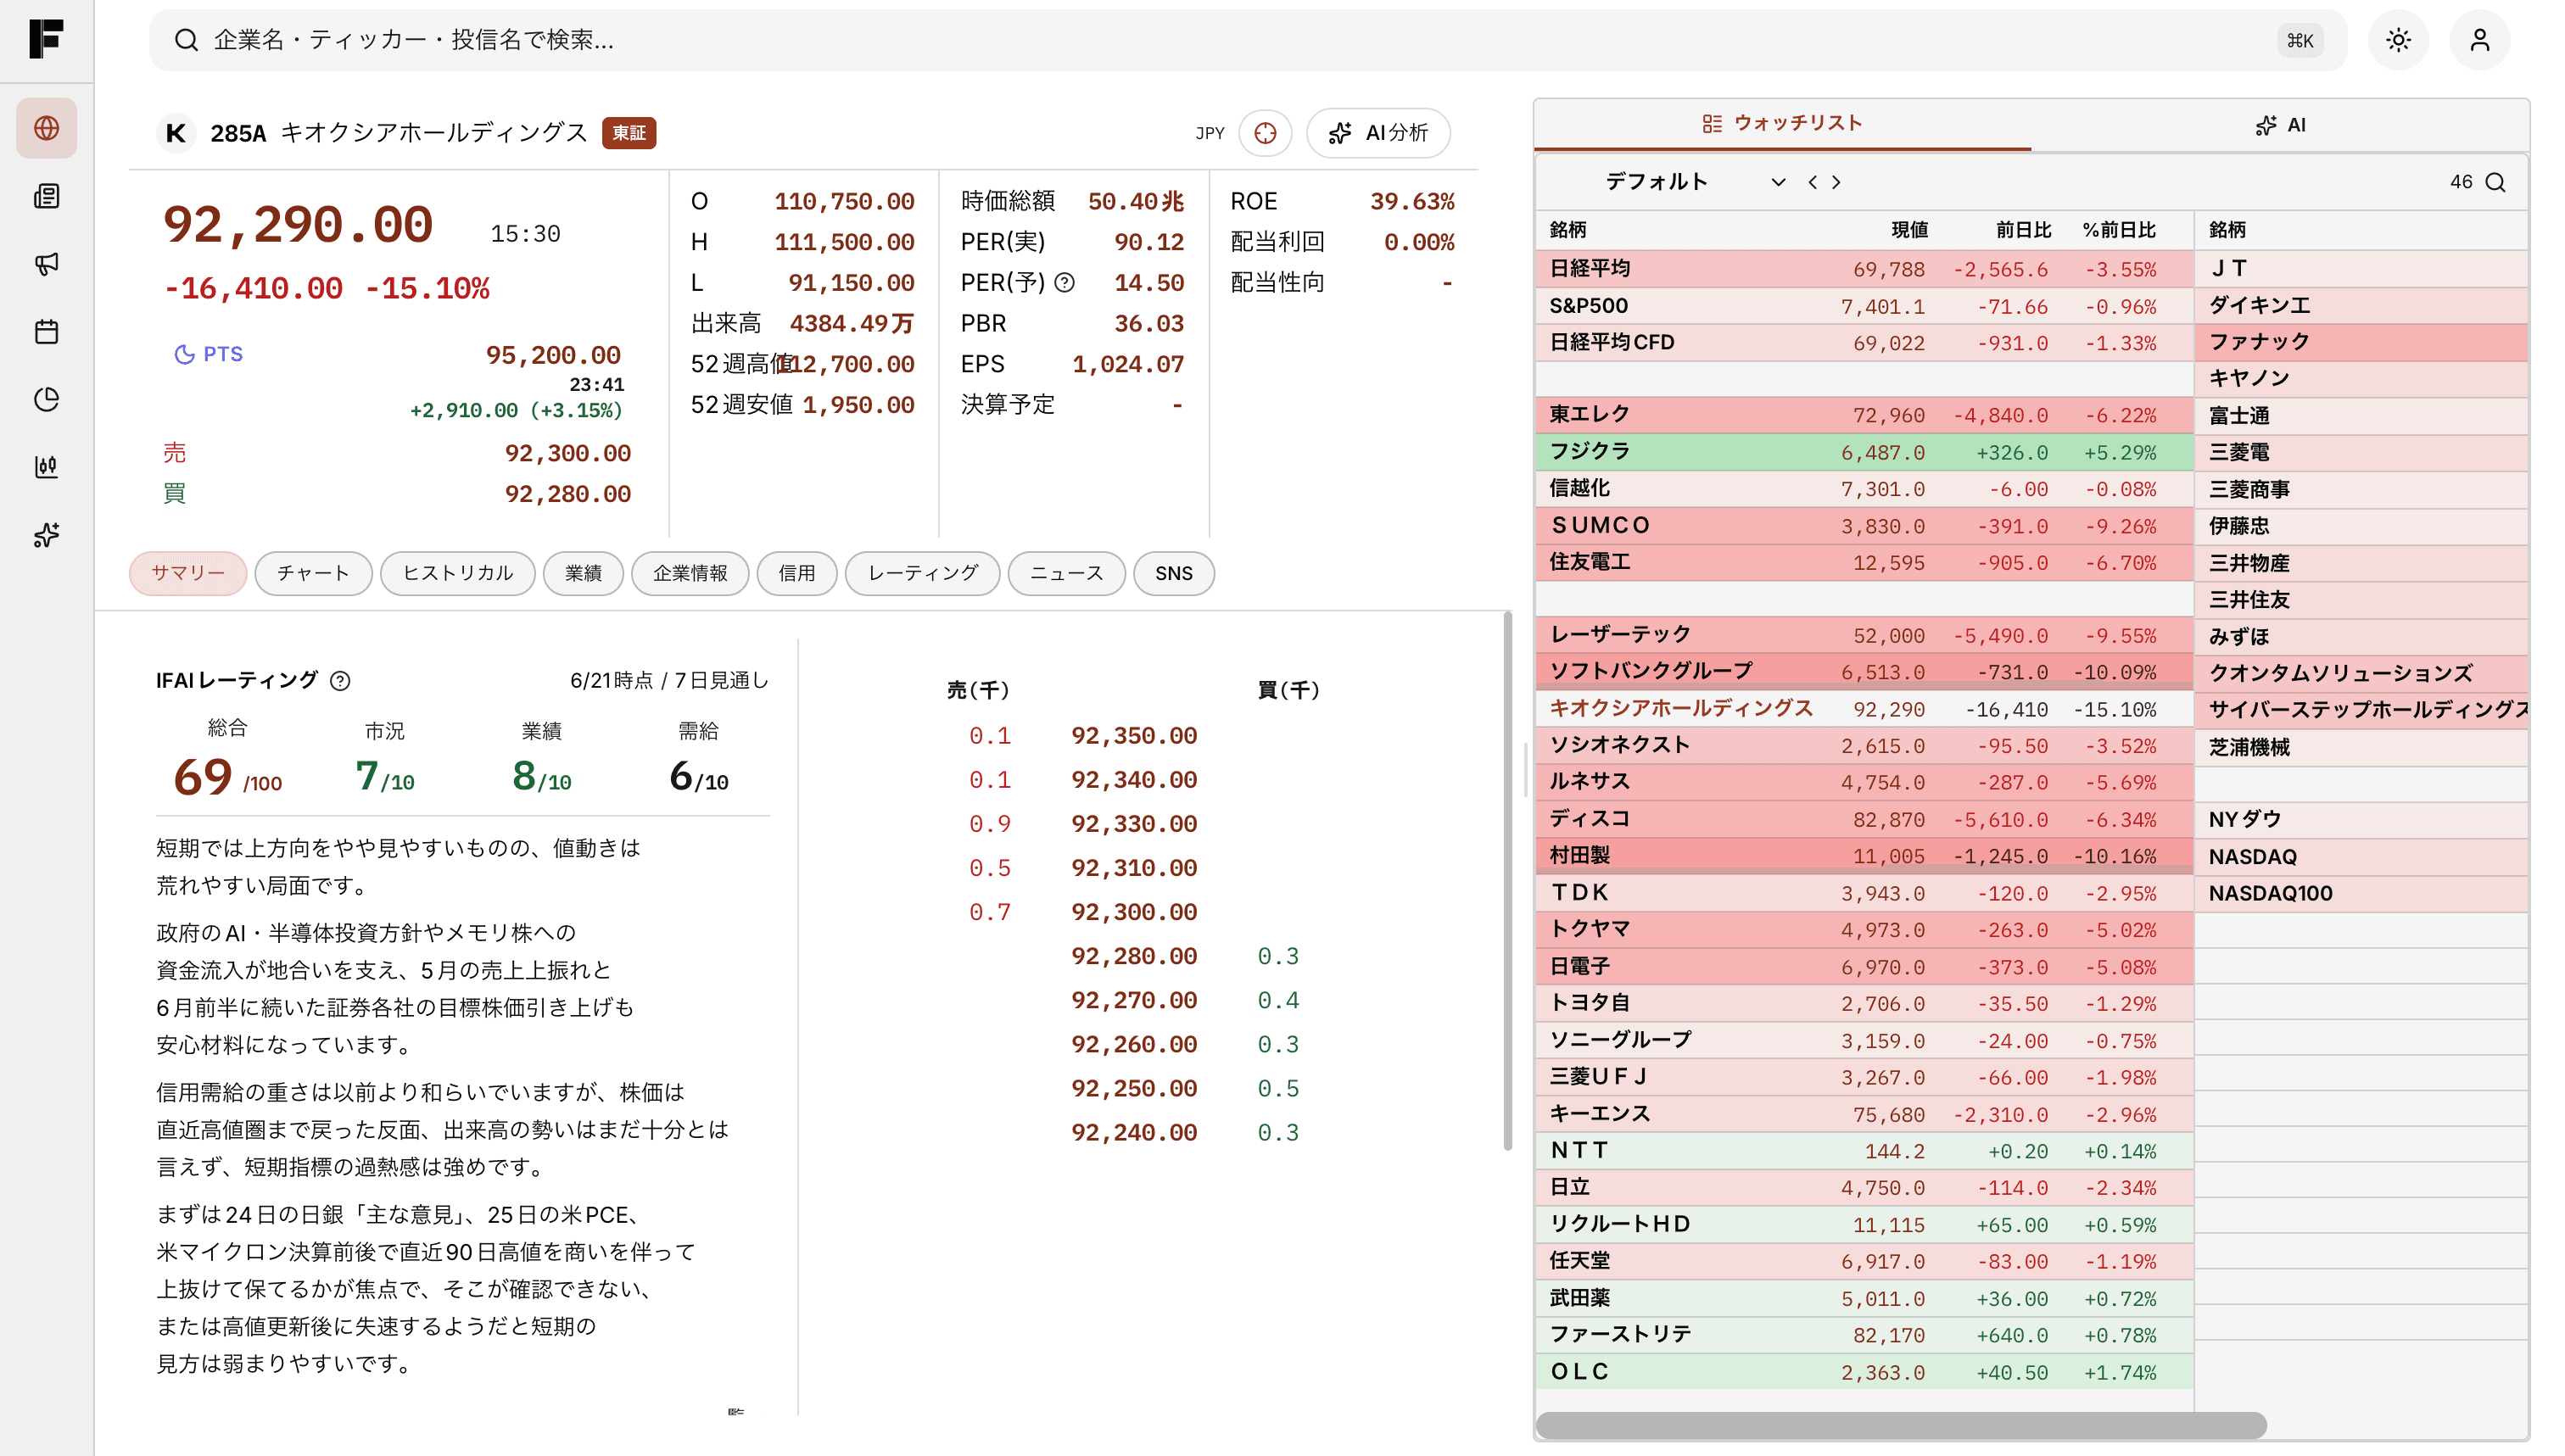Select the 企業情報 tab
This screenshot has width=2565, height=1456.
[690, 573]
